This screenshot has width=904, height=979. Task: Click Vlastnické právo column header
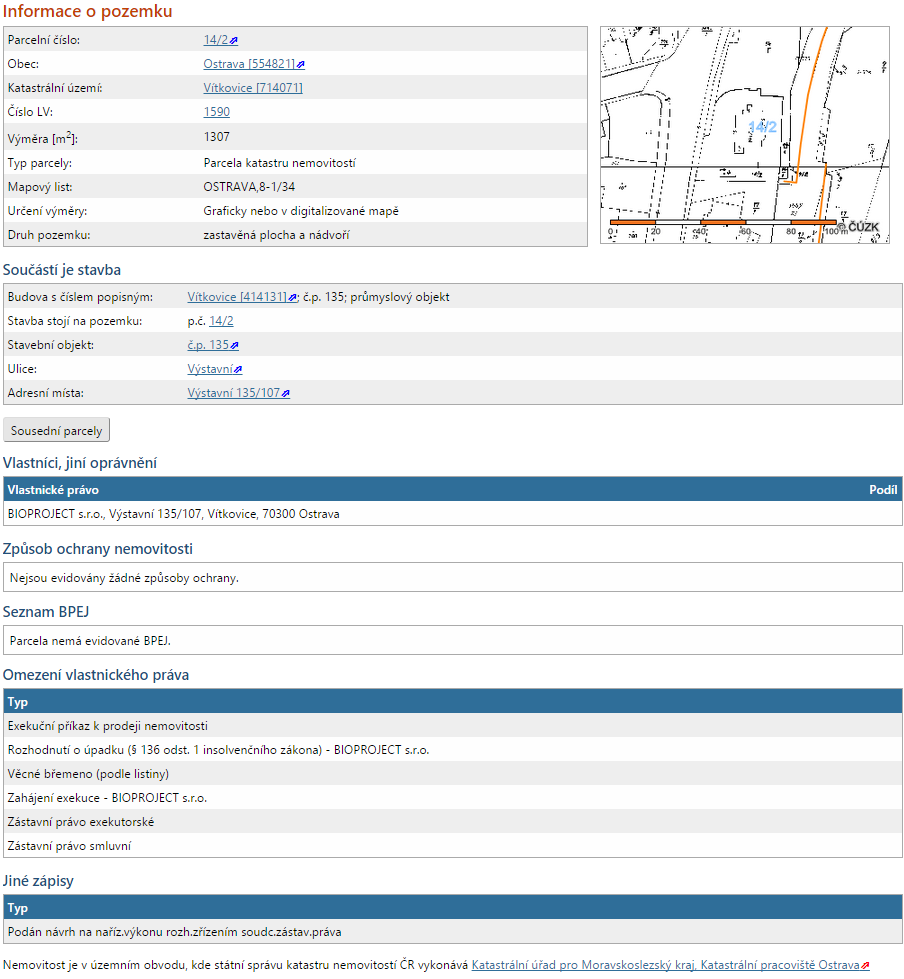(53, 490)
